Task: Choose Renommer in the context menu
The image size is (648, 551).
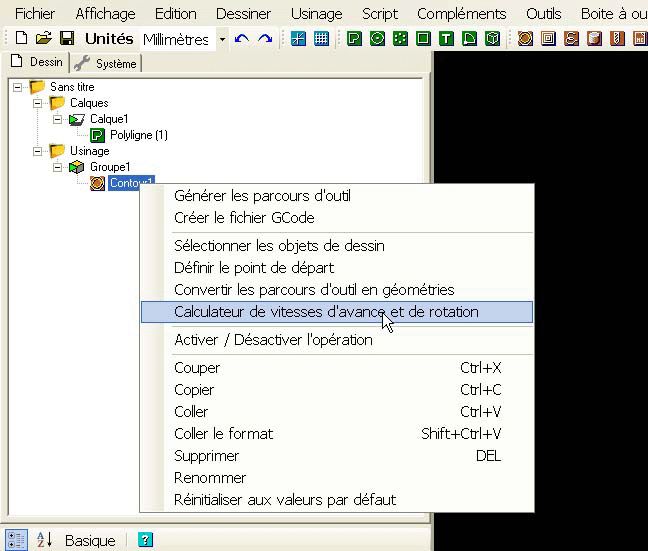Action: click(x=337, y=477)
